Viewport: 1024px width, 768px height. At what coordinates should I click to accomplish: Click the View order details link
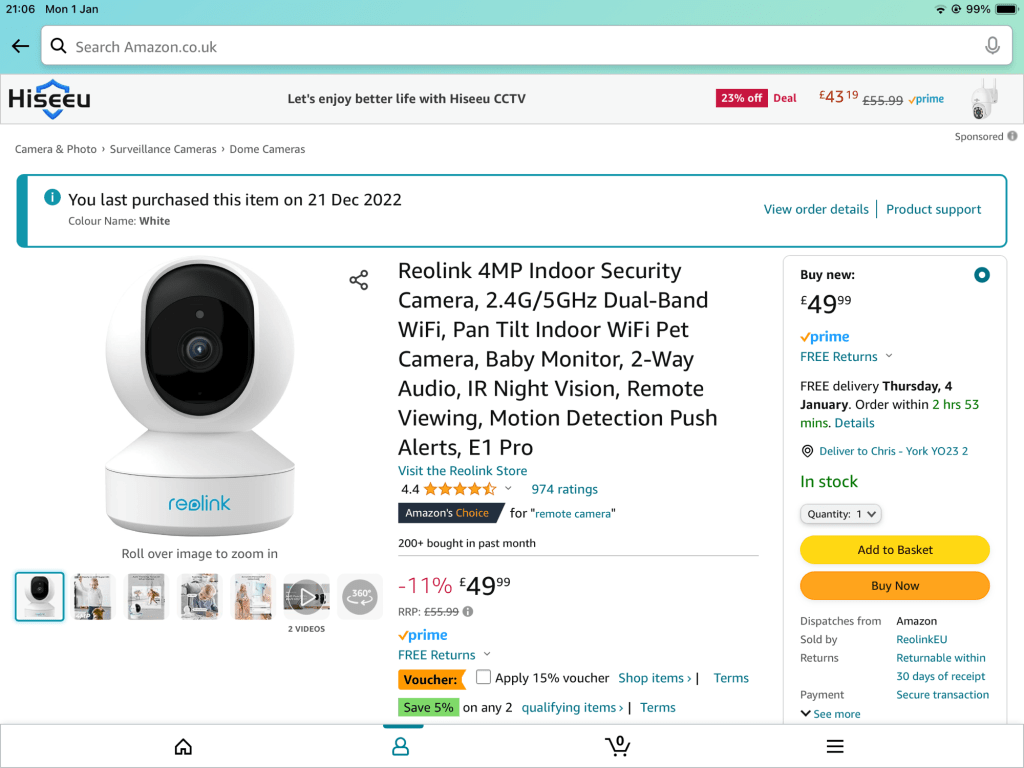click(816, 209)
